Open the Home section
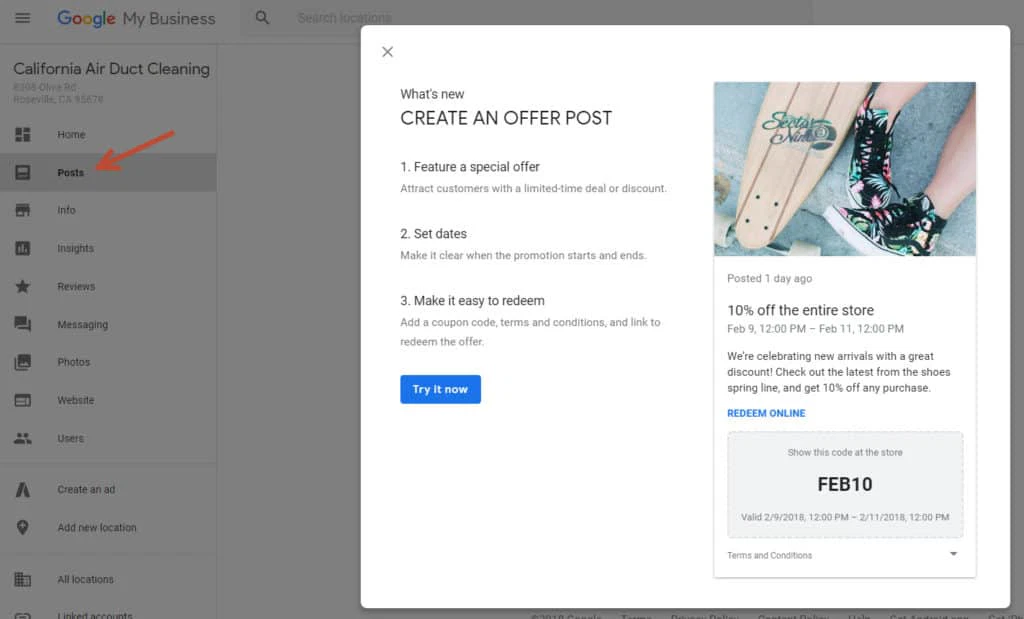The image size is (1024, 619). pyautogui.click(x=71, y=134)
